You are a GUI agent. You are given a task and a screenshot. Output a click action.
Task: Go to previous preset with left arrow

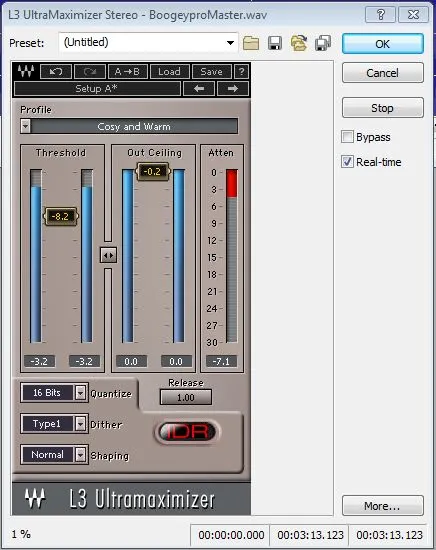click(x=199, y=88)
